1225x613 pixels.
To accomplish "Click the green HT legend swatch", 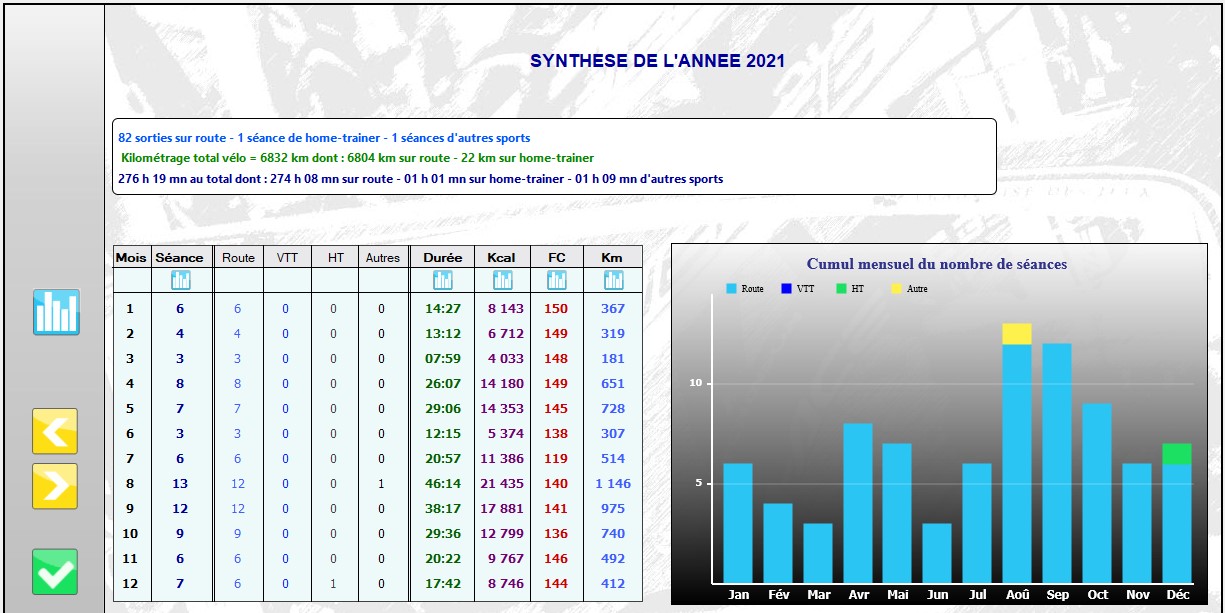I will (842, 289).
